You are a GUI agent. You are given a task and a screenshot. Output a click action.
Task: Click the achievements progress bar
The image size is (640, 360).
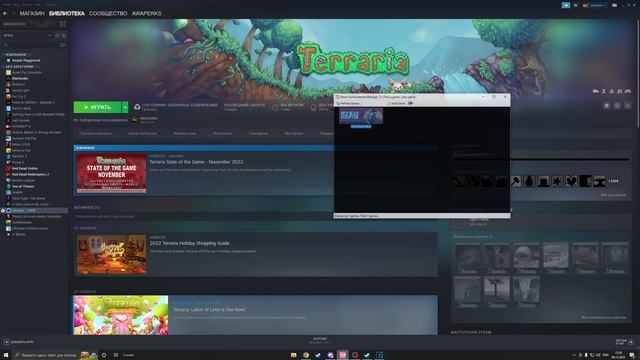540,160
